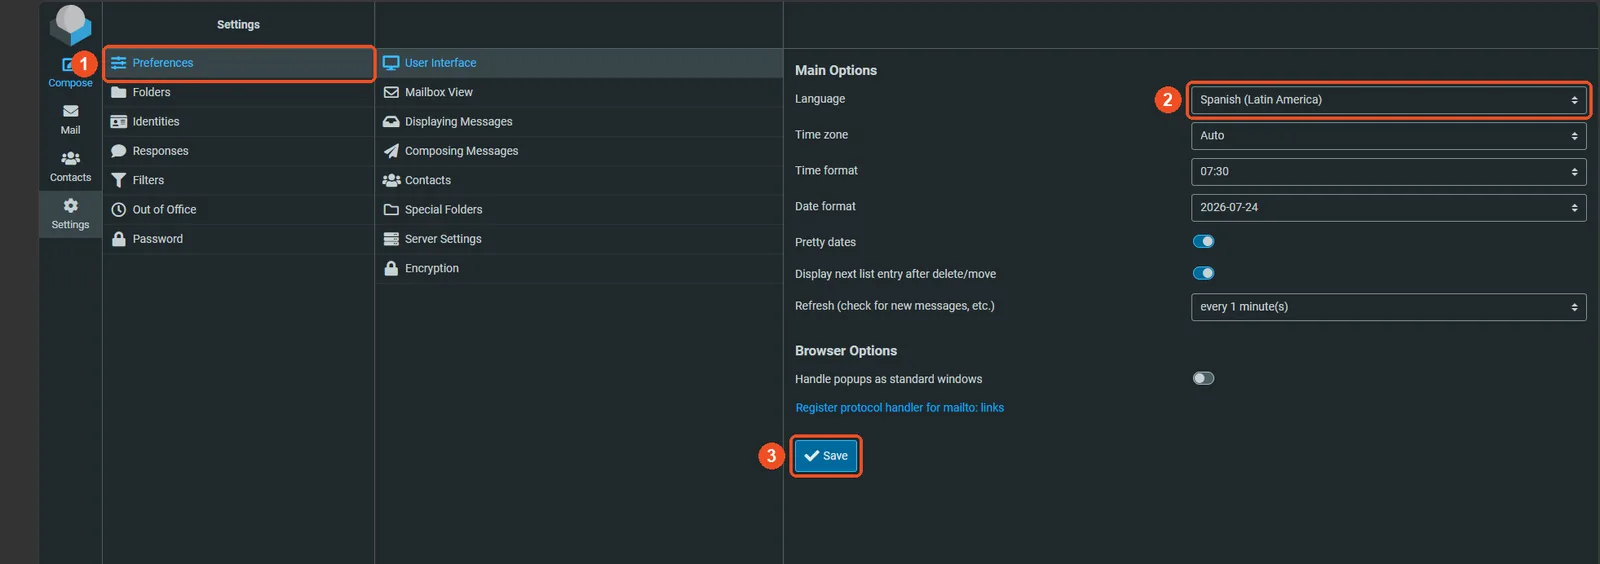Image resolution: width=1600 pixels, height=564 pixels.
Task: Click the Composing Messages paper plane icon
Action: point(391,151)
